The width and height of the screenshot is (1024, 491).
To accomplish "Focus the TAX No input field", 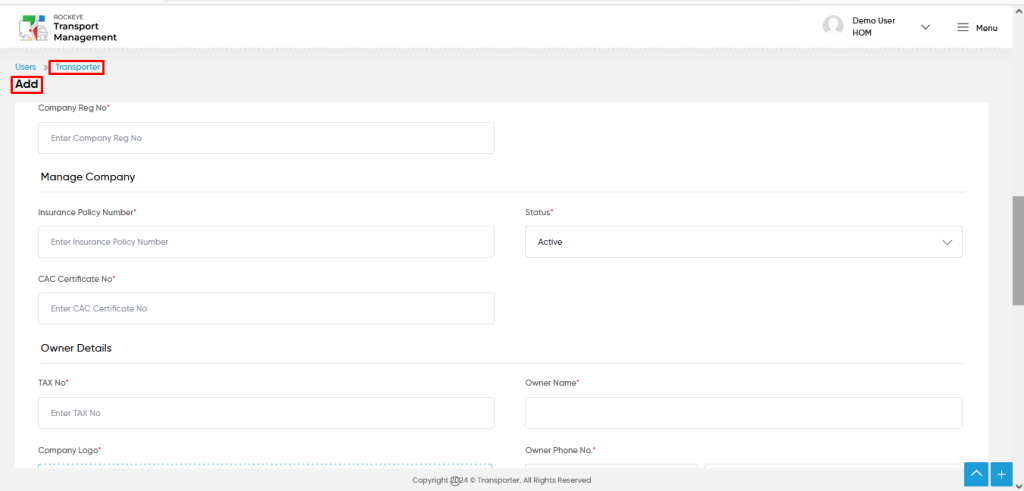I will 266,413.
